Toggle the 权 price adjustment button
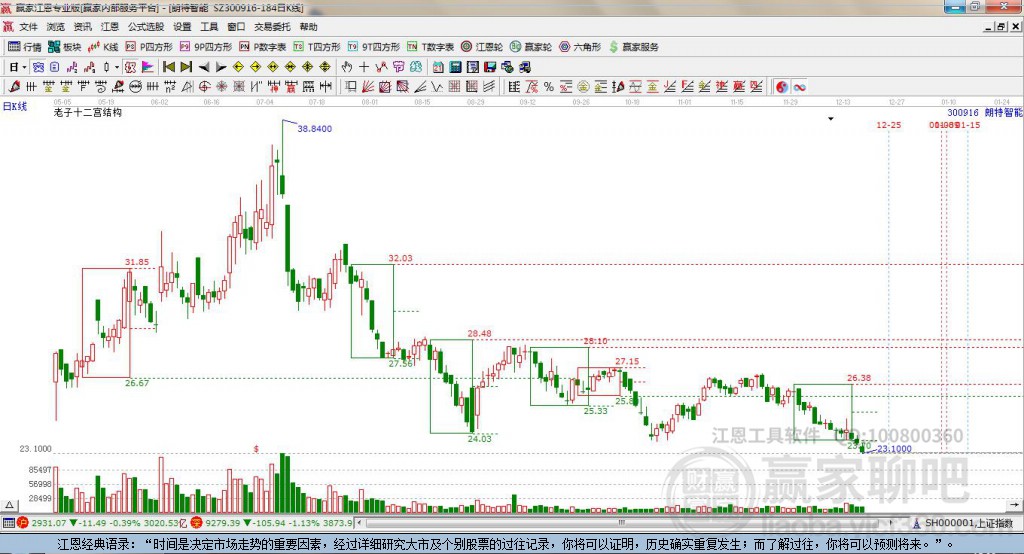 coord(130,67)
